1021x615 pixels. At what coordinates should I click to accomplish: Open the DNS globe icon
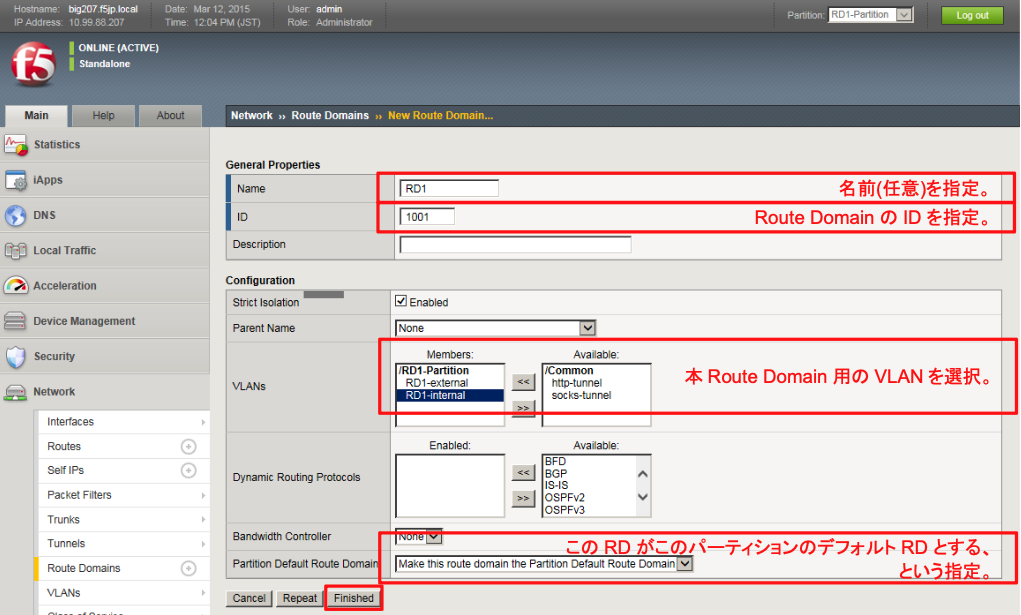tap(16, 216)
